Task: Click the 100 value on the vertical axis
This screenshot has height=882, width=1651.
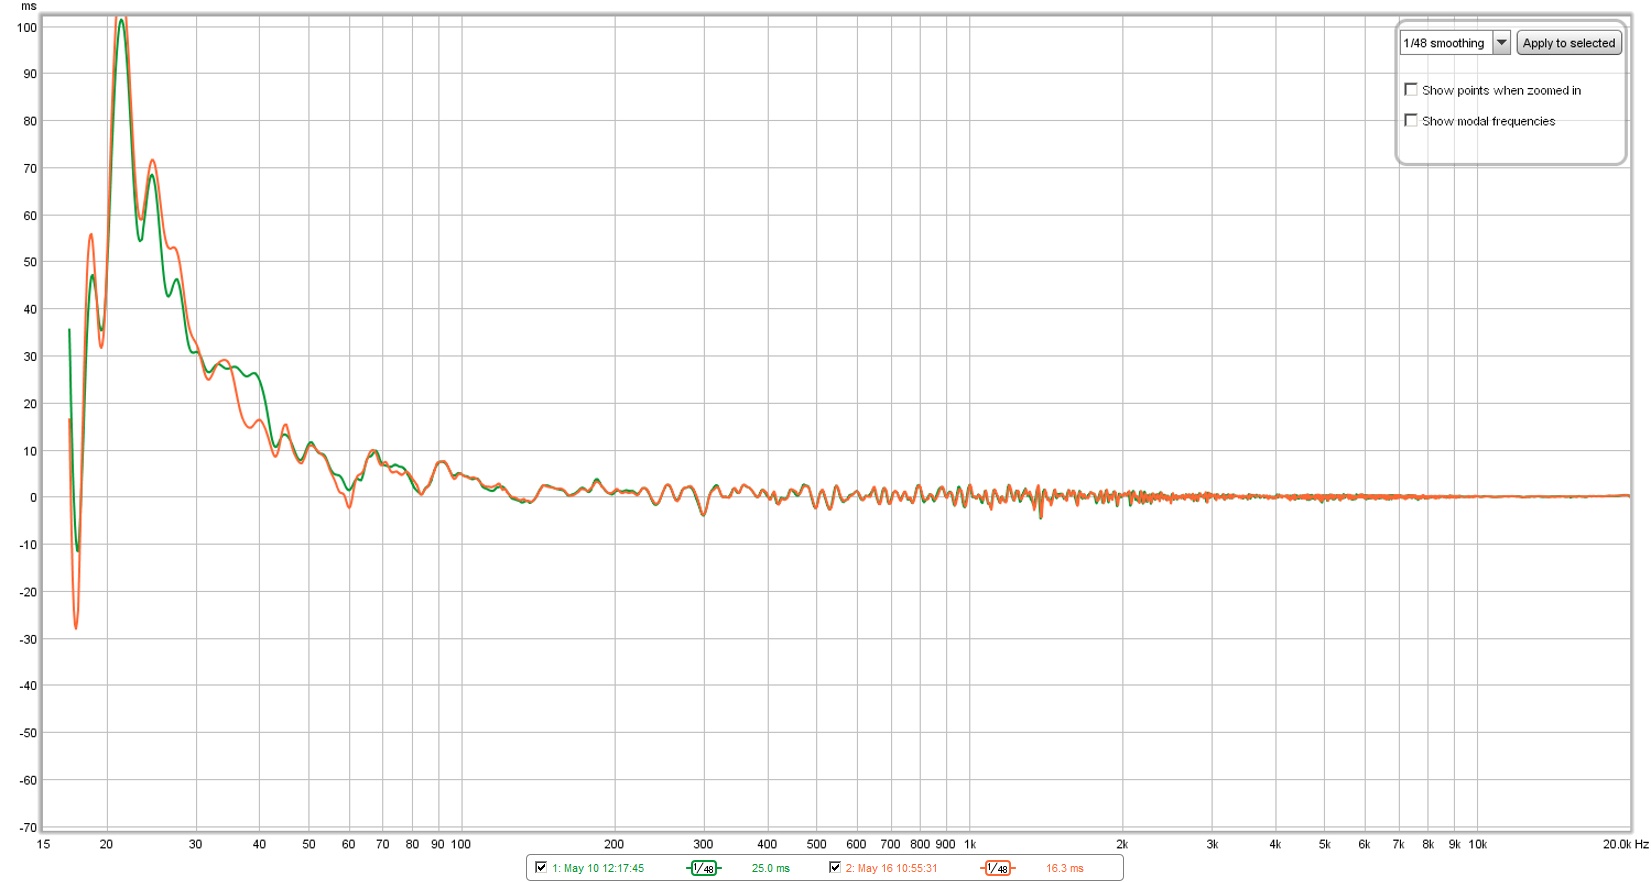Action: pos(27,28)
